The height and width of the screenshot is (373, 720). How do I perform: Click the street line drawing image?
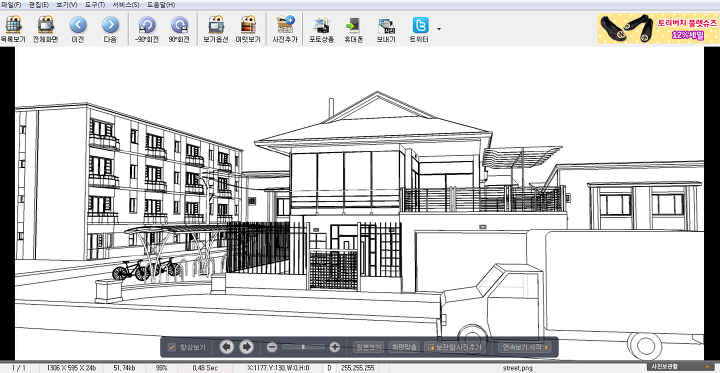359,203
